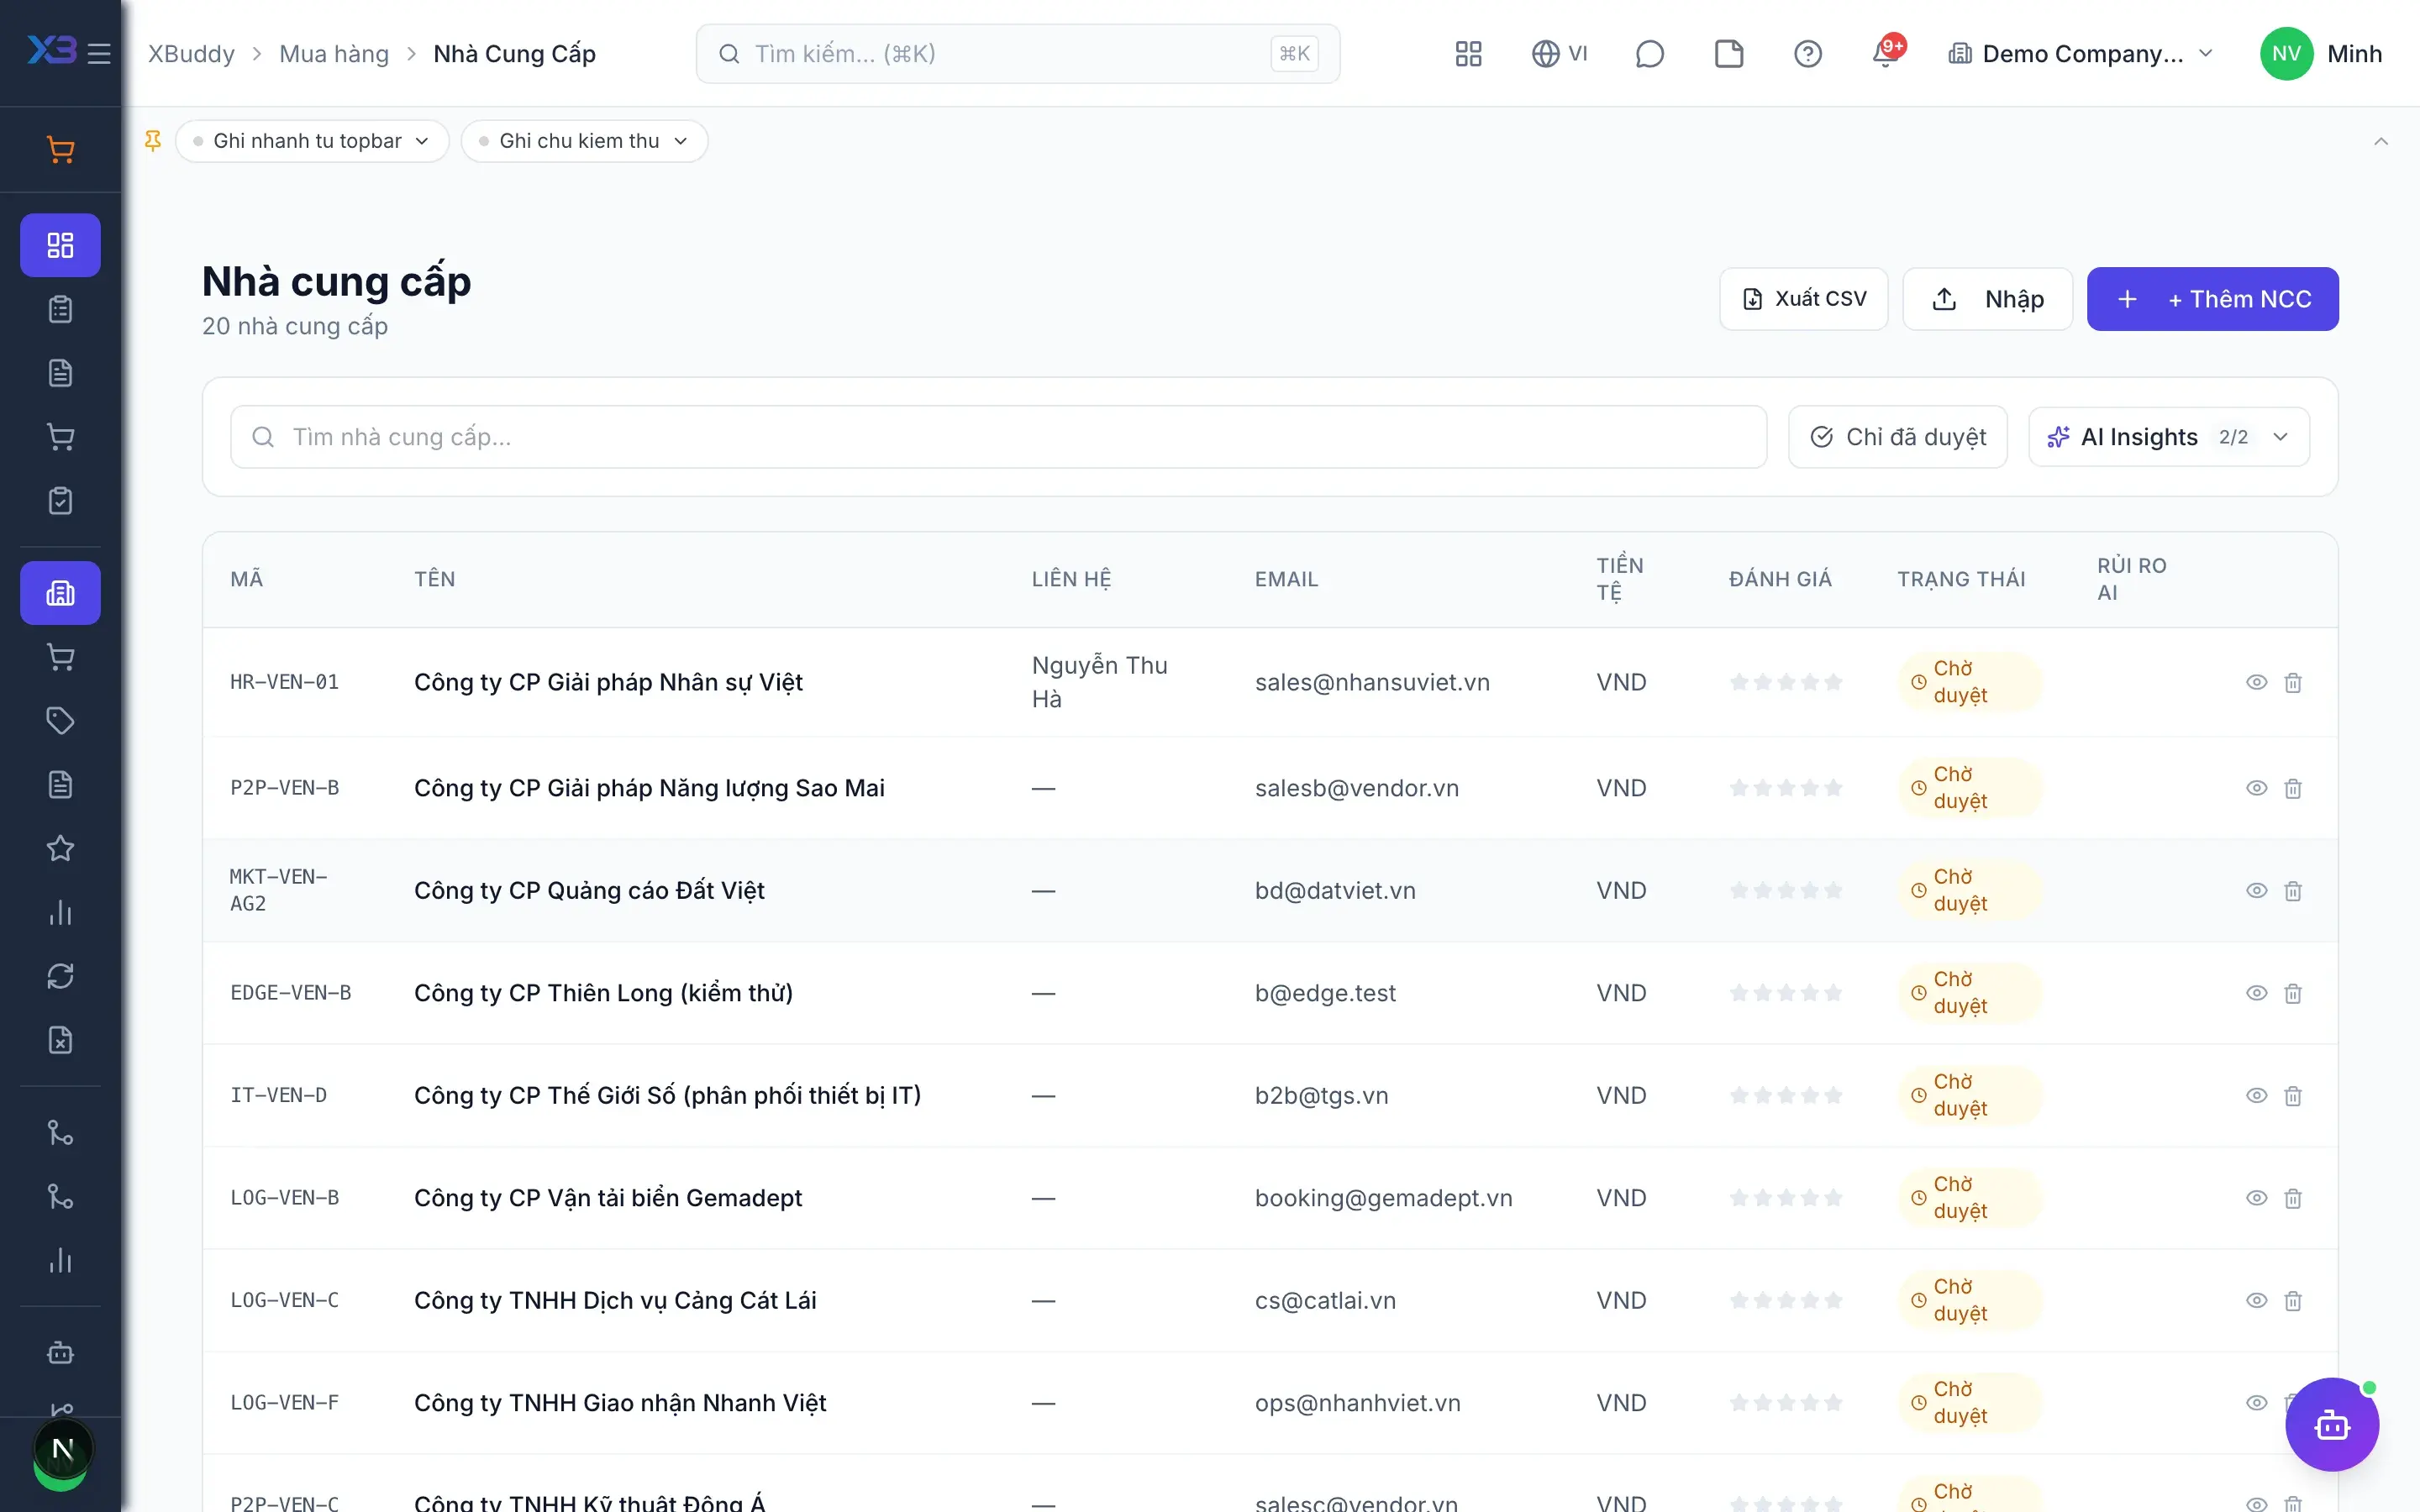Collapse the pinned notes bar chevron
Viewport: 2420px width, 1512px height.
(2380, 141)
